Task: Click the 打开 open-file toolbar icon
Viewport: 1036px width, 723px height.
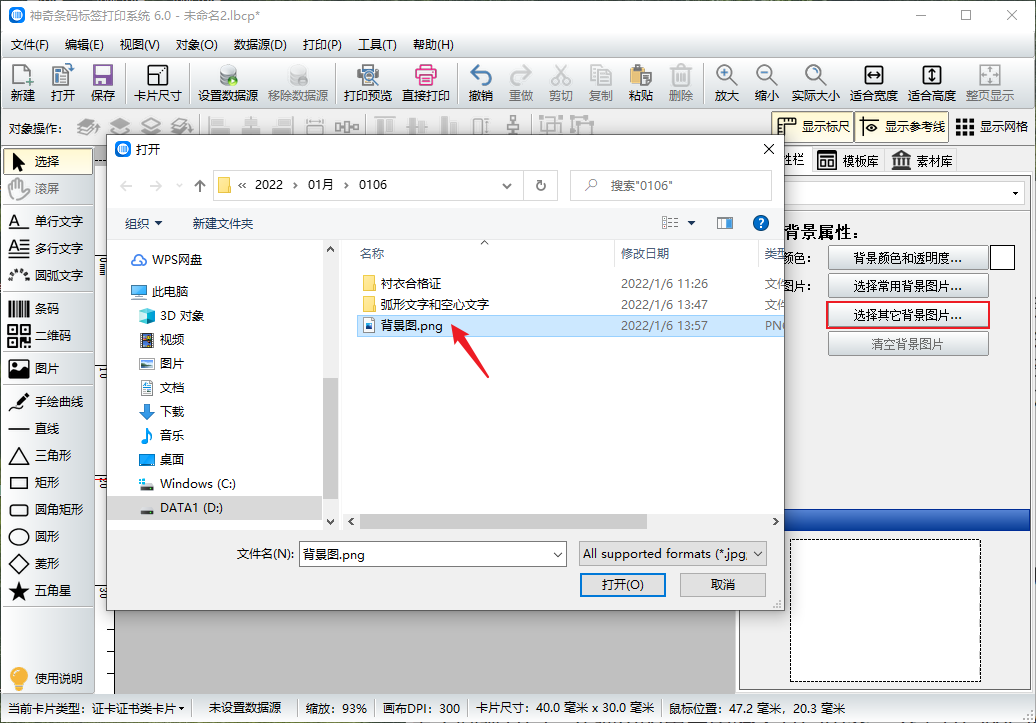Action: (x=63, y=83)
